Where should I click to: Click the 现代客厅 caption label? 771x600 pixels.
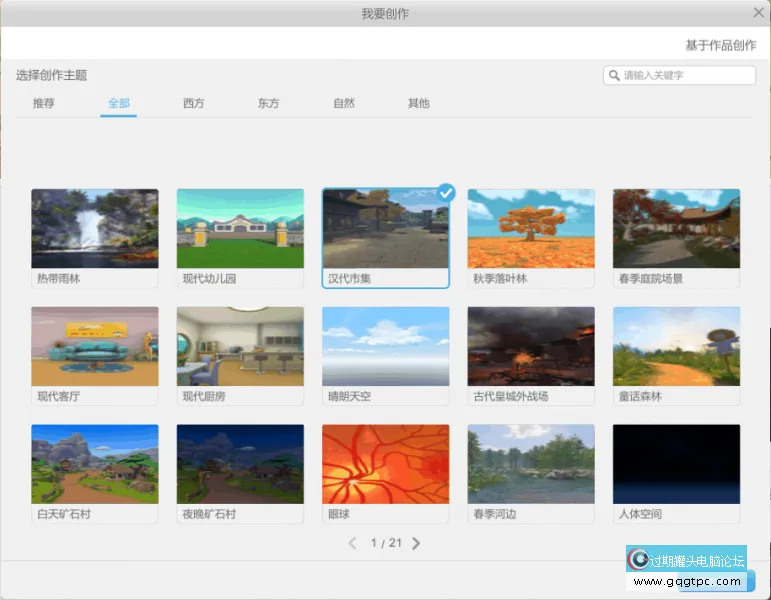[x=59, y=396]
